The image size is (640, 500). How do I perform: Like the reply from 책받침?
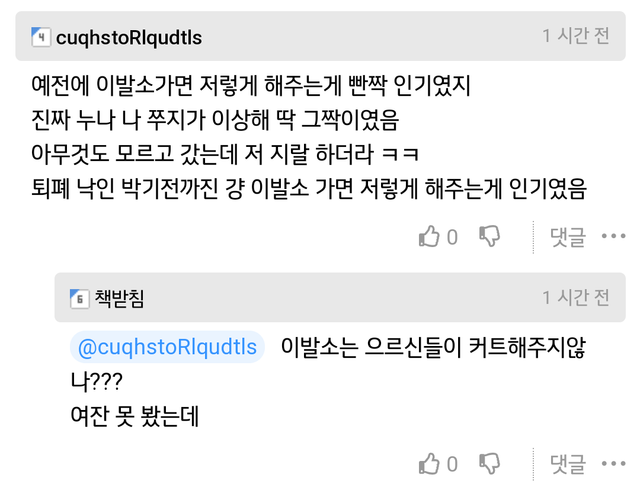click(x=429, y=464)
